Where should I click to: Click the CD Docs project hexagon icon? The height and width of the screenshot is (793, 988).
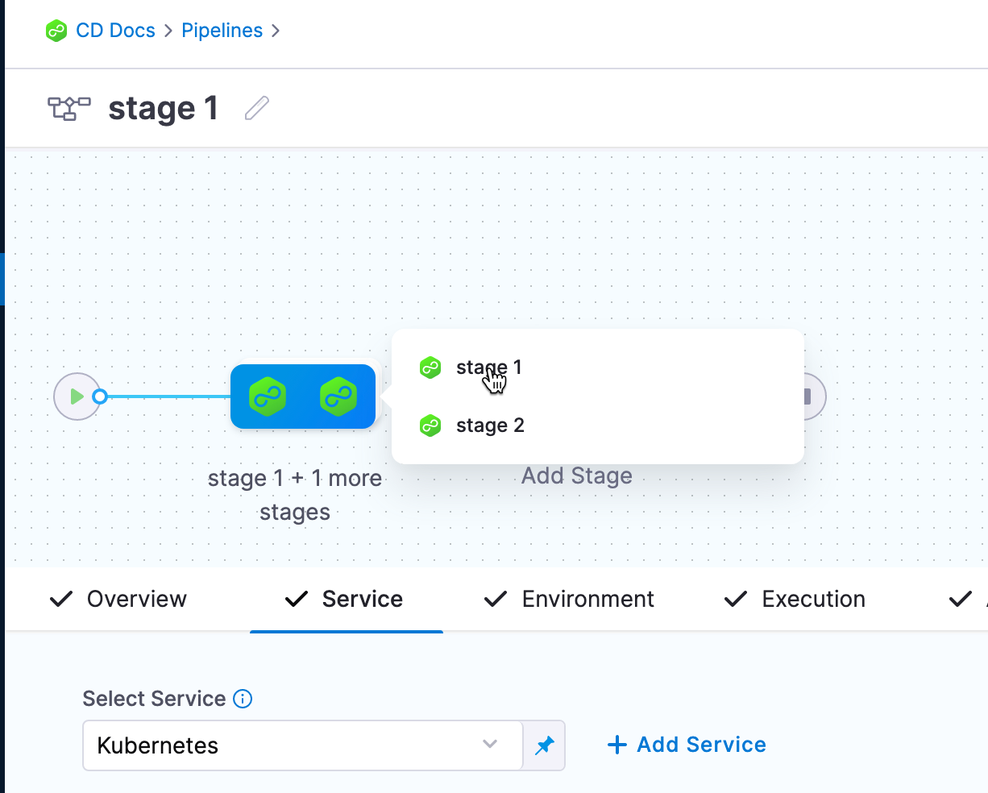click(x=56, y=31)
